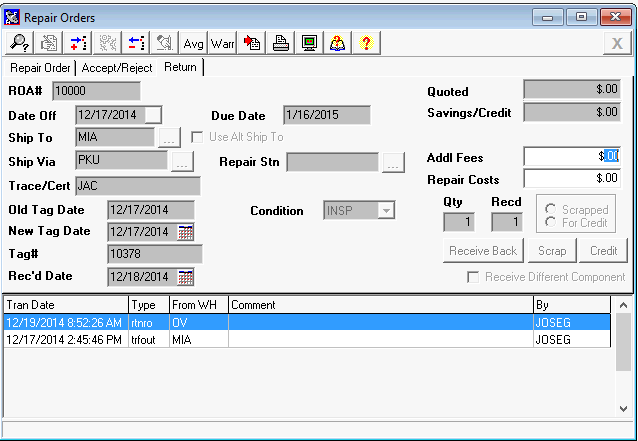Open help with yellow question mark icon

[367, 43]
